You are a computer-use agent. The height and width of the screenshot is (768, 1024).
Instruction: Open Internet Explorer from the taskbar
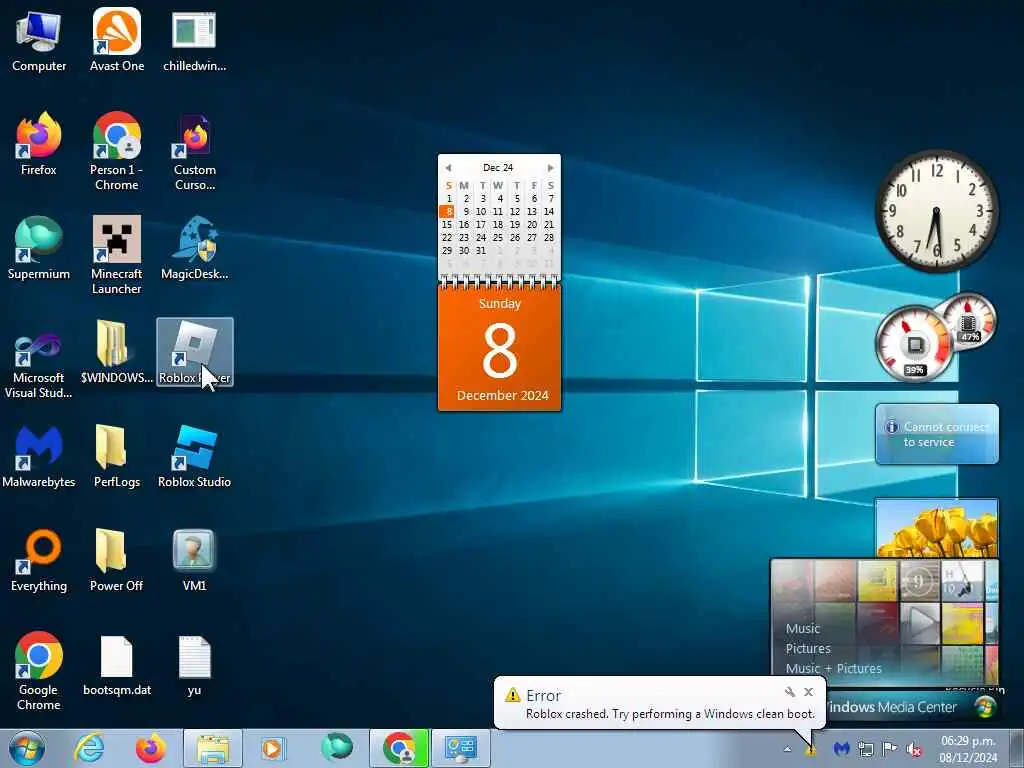[x=89, y=748]
